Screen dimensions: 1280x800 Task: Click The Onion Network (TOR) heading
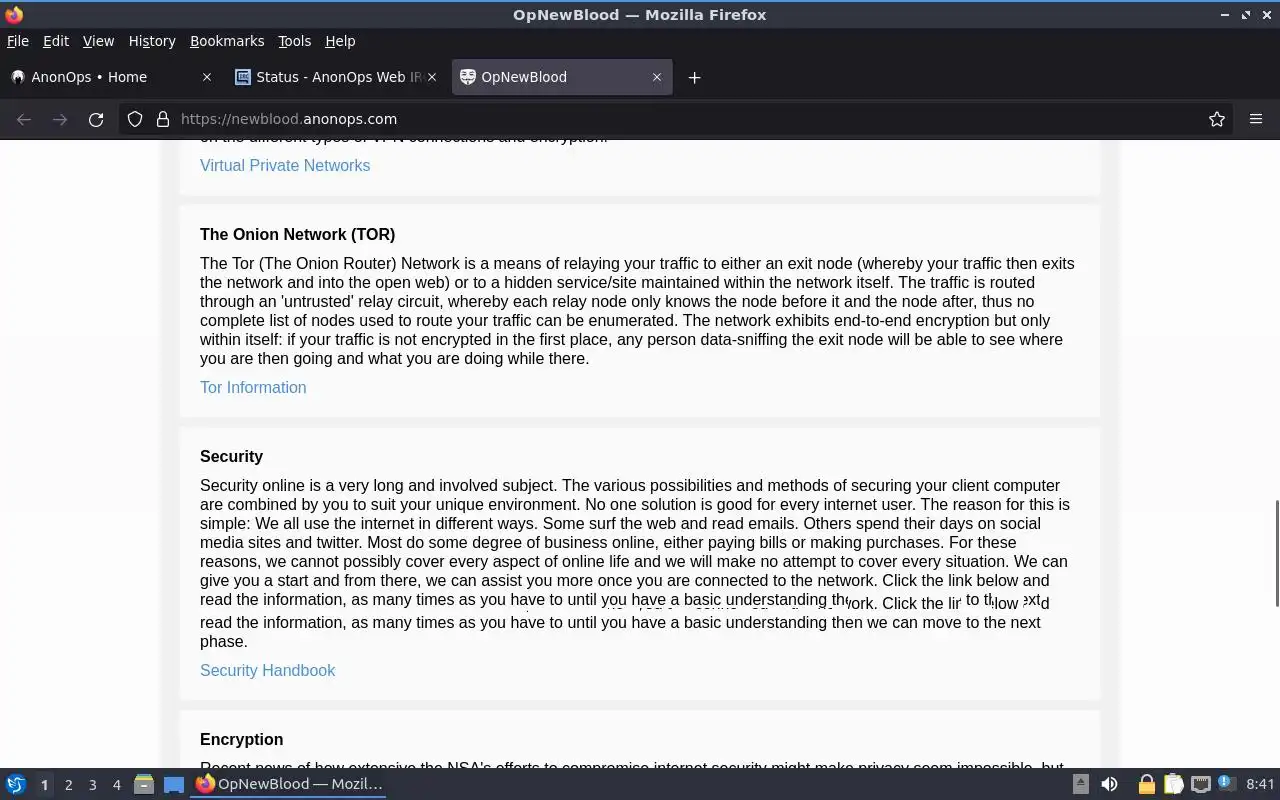pyautogui.click(x=297, y=234)
